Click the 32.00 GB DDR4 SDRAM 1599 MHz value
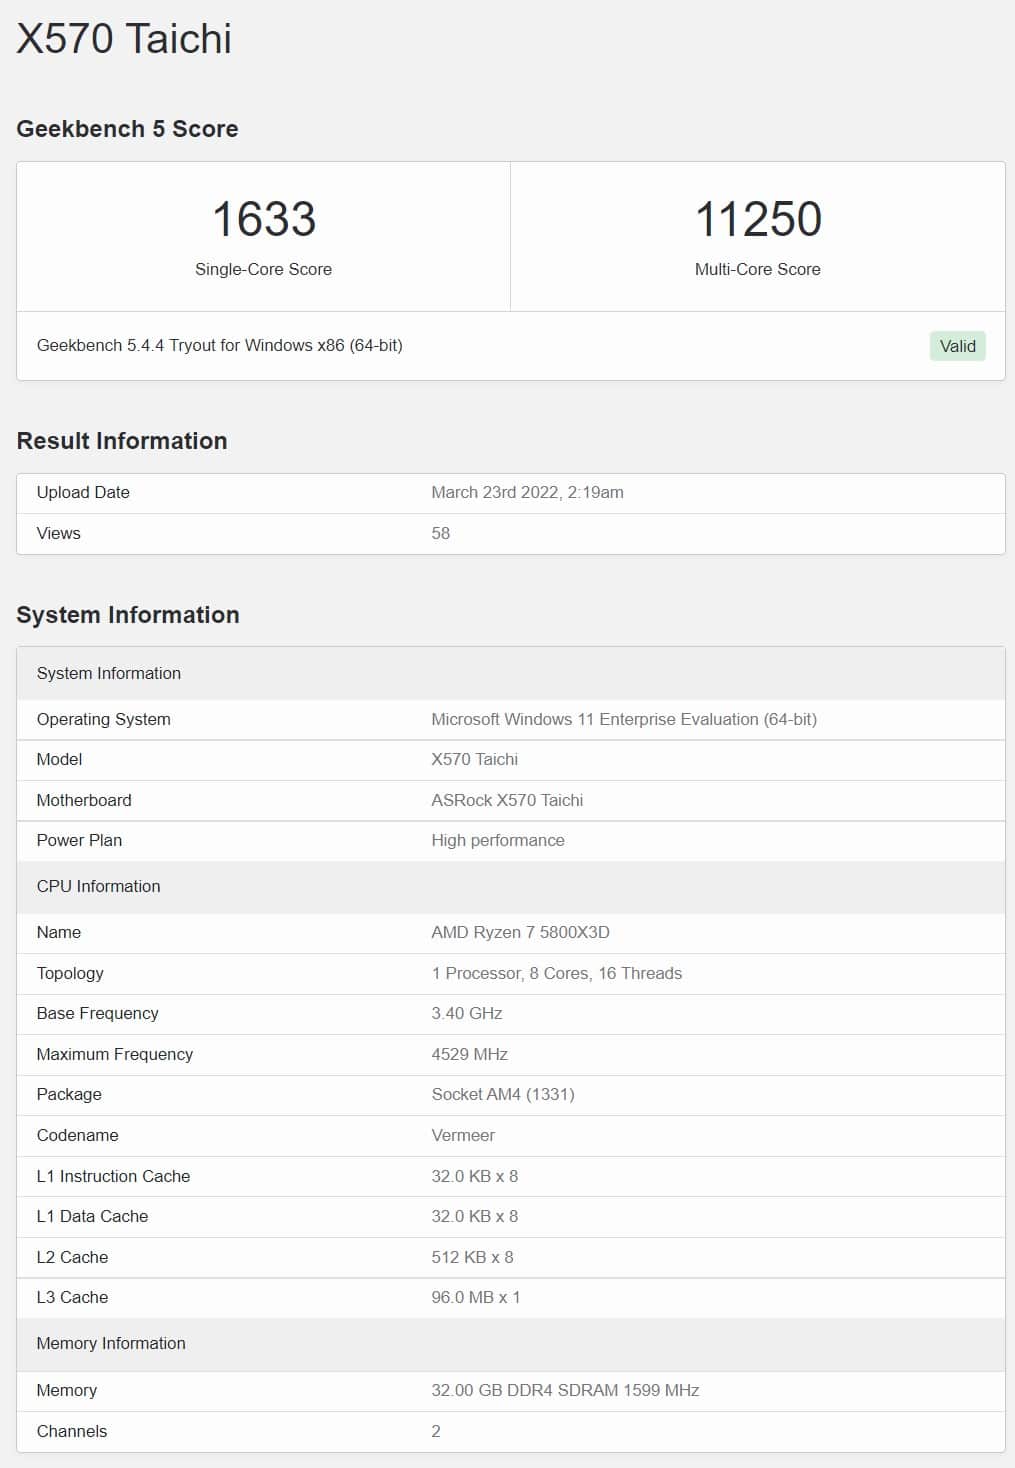1015x1468 pixels. (x=565, y=1390)
